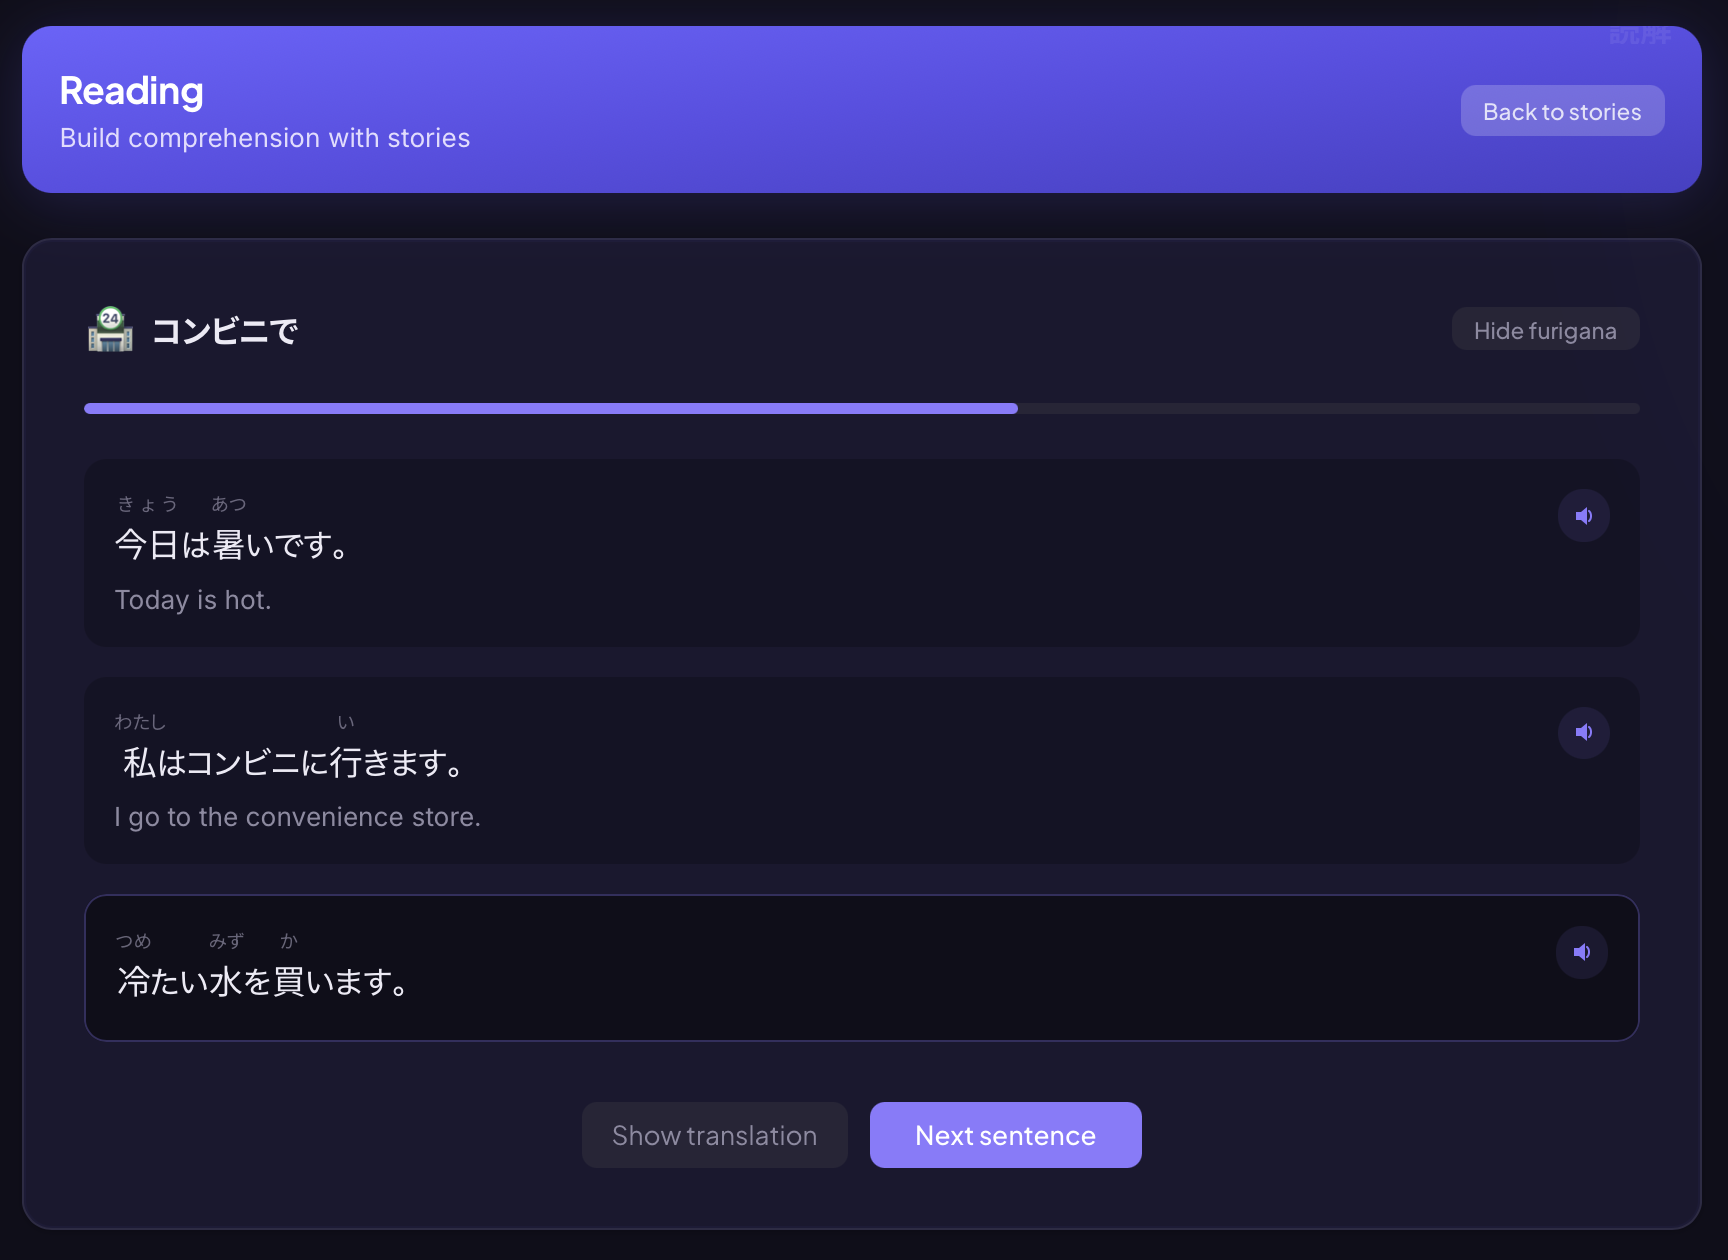The width and height of the screenshot is (1728, 1260).
Task: Toggle Hide furigana
Action: [x=1544, y=330]
